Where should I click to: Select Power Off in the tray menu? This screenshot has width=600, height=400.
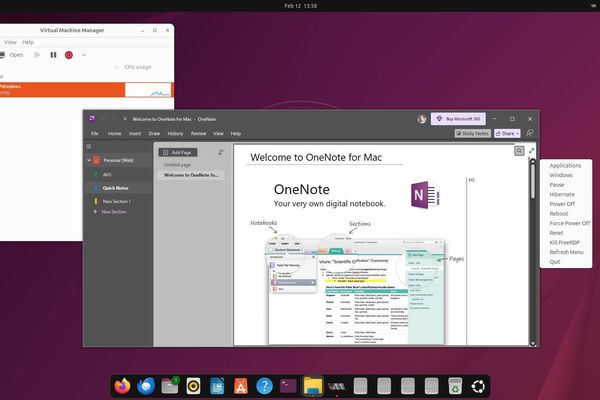click(562, 204)
